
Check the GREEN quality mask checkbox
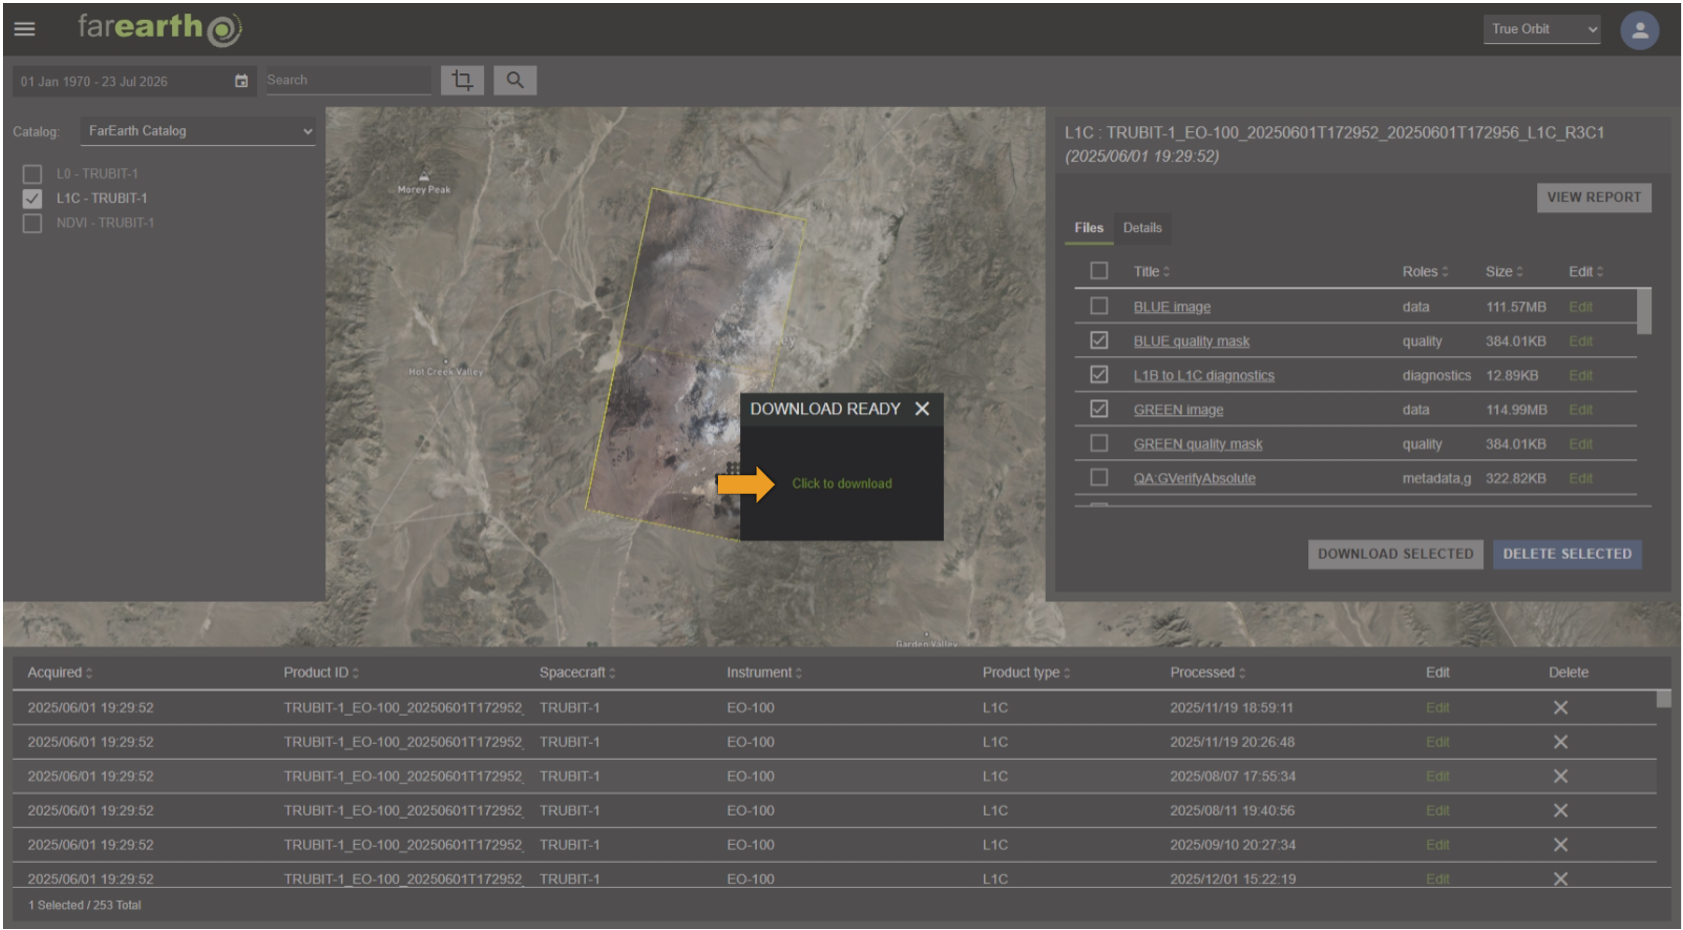click(x=1099, y=443)
